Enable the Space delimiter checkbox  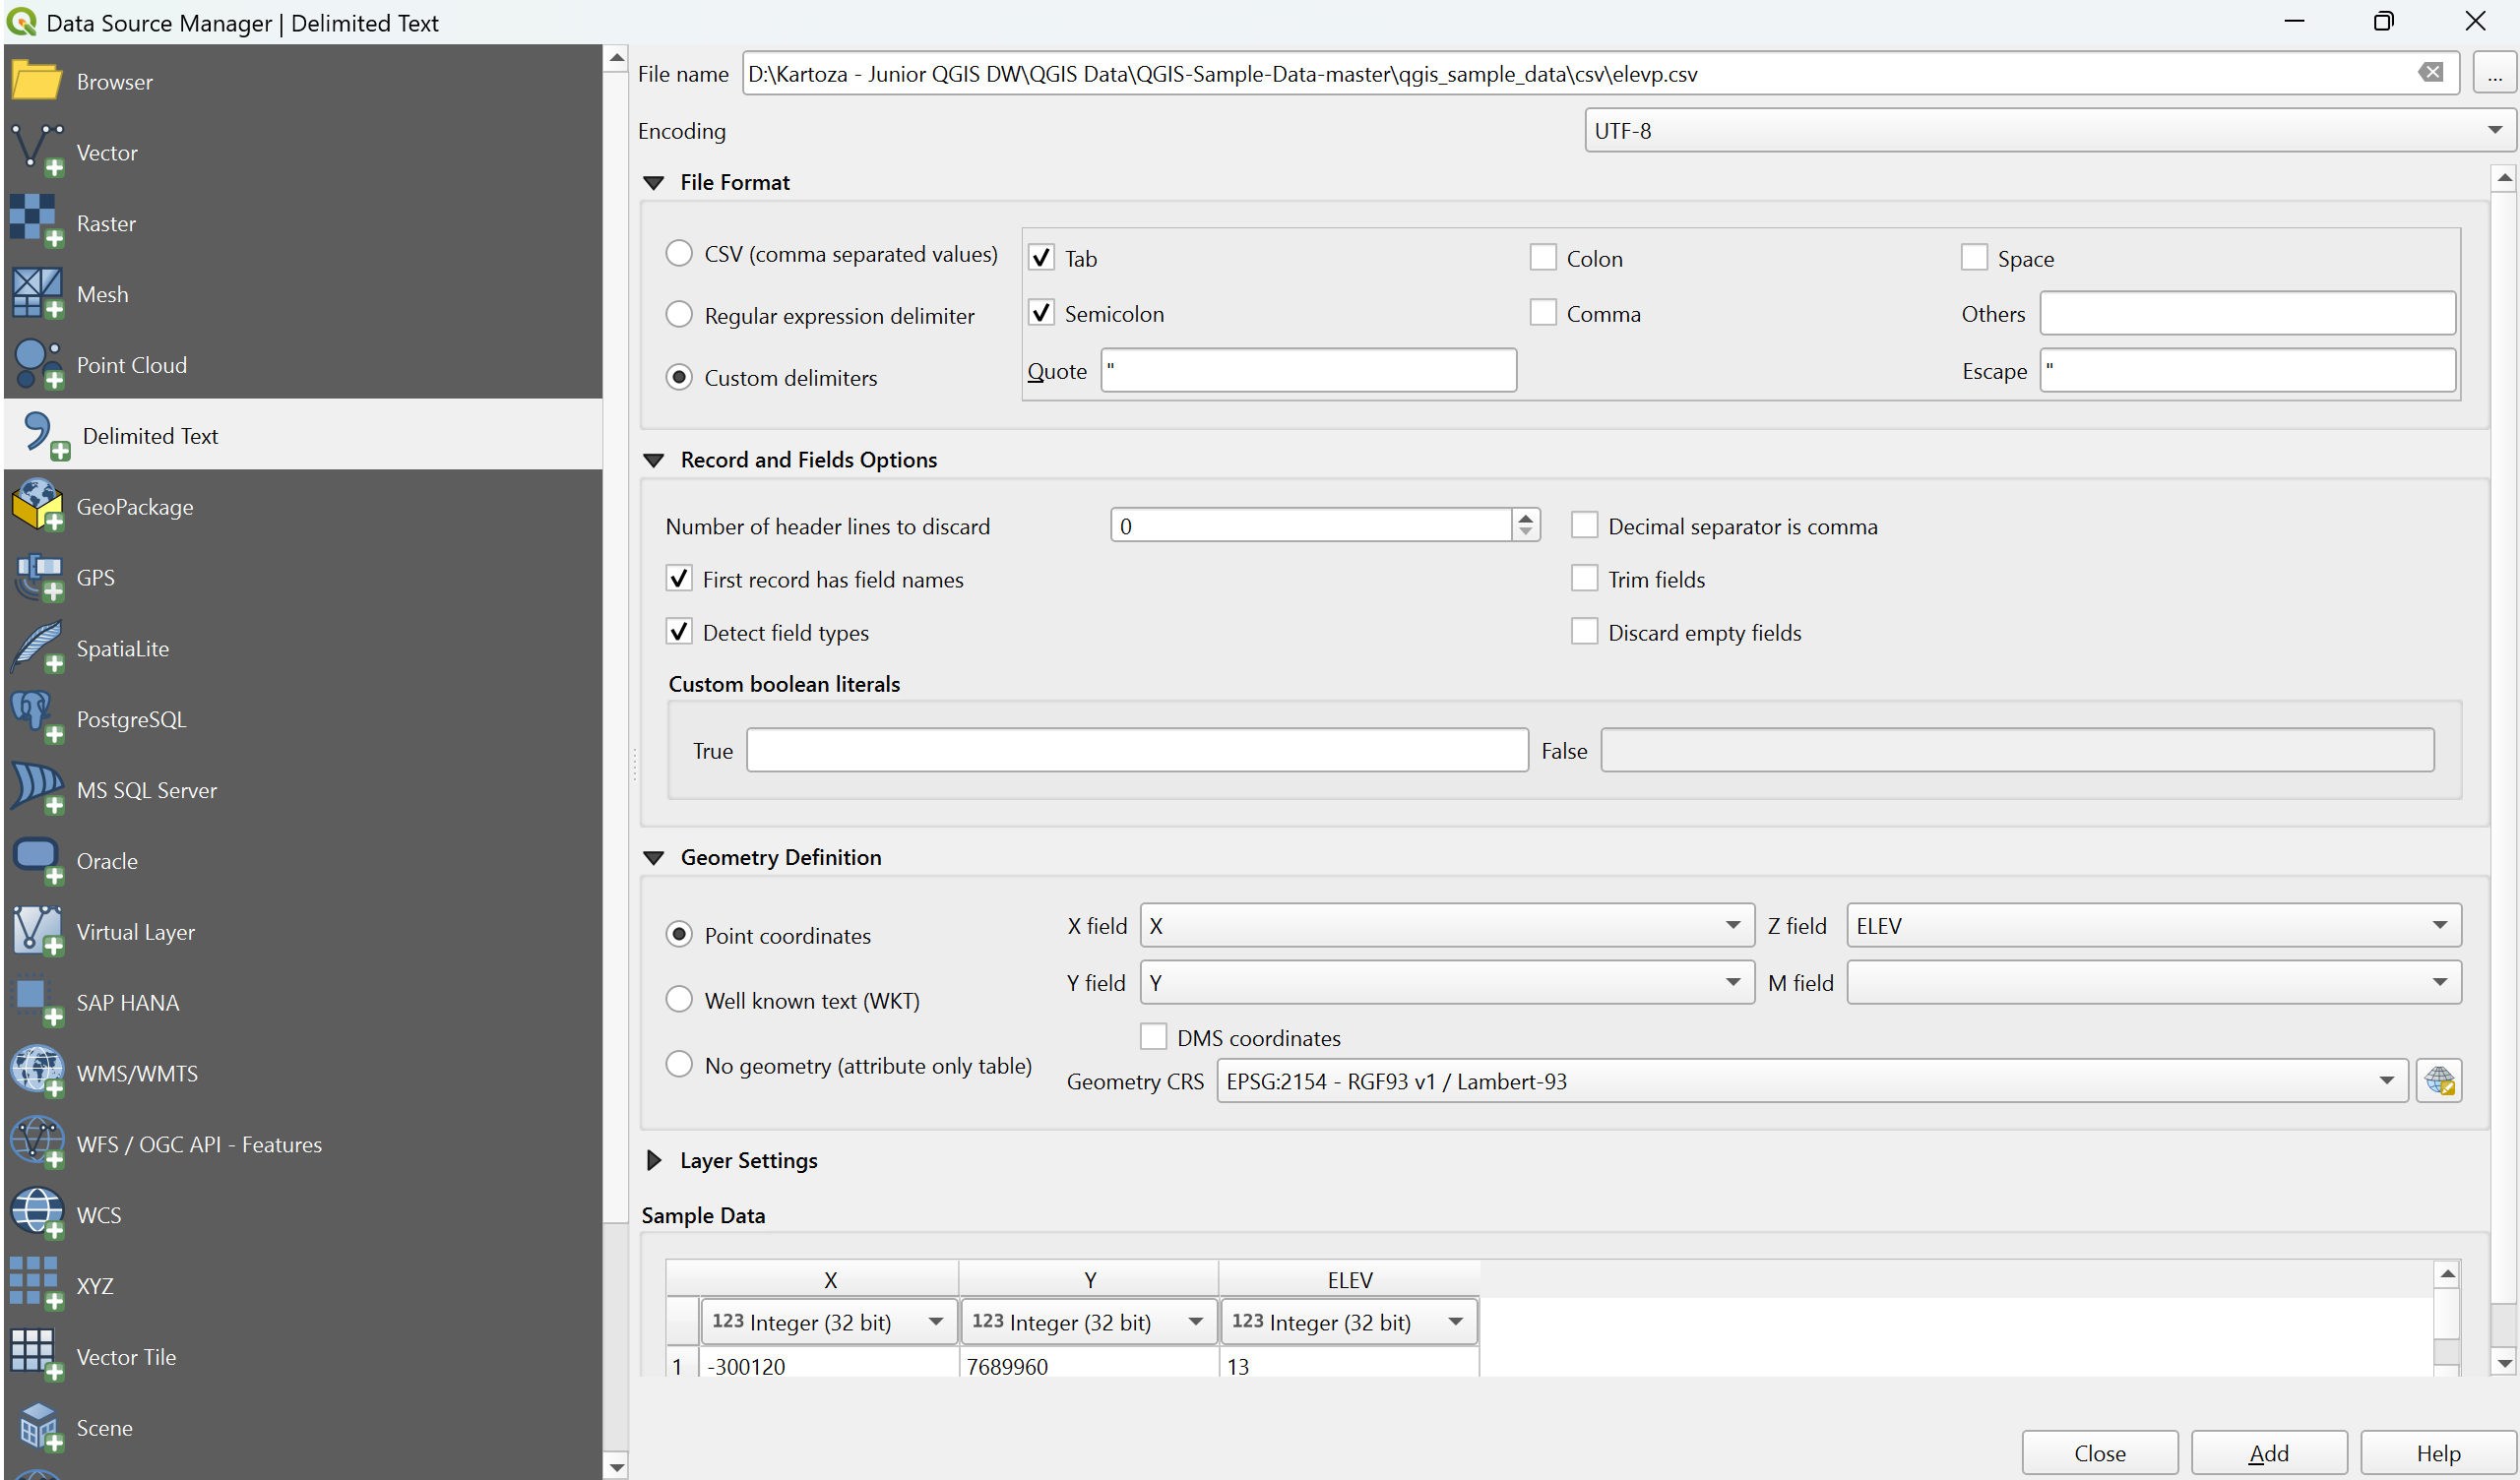(1974, 258)
